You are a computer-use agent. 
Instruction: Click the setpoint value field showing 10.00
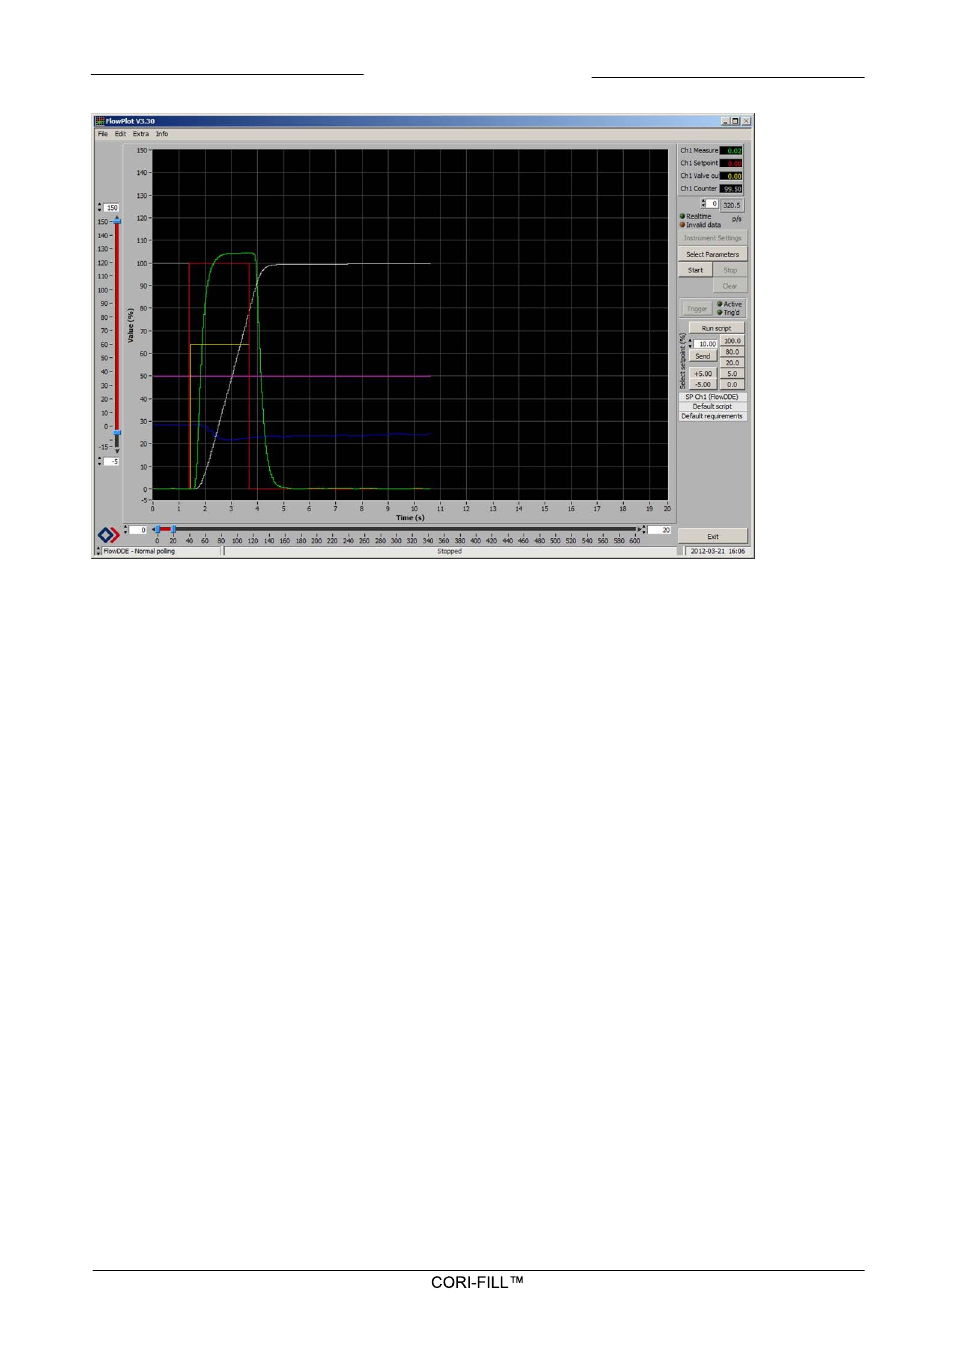click(706, 344)
